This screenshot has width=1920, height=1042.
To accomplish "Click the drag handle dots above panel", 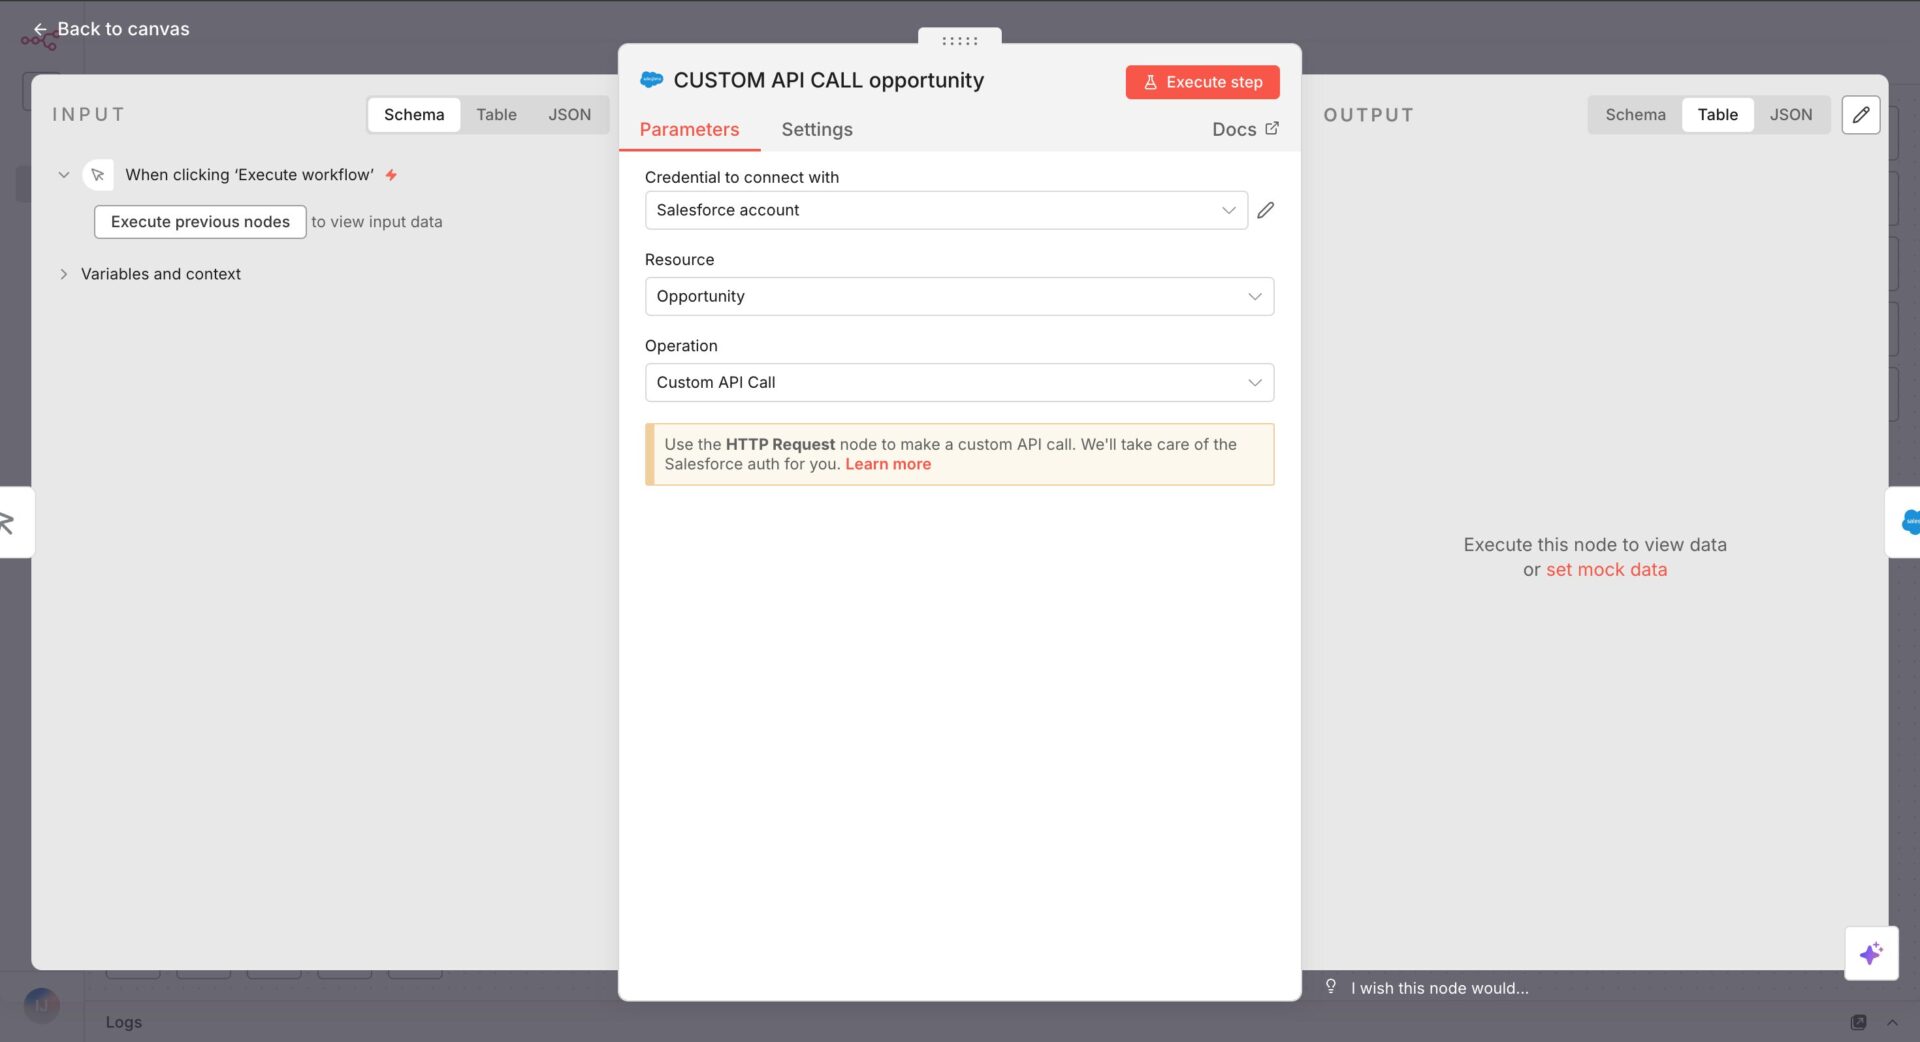I will (959, 41).
